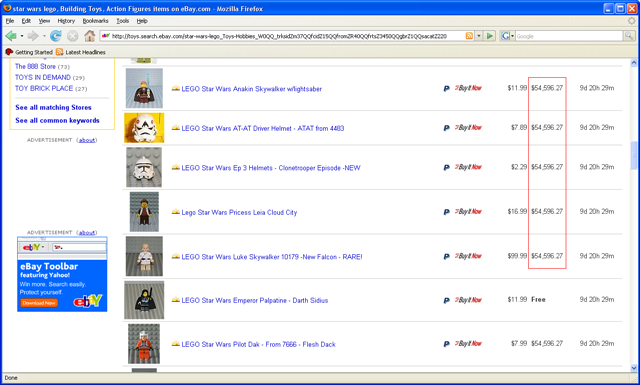
Task: Click PayPal icon on Luke Skywalker 10179 row
Action: pyautogui.click(x=447, y=257)
